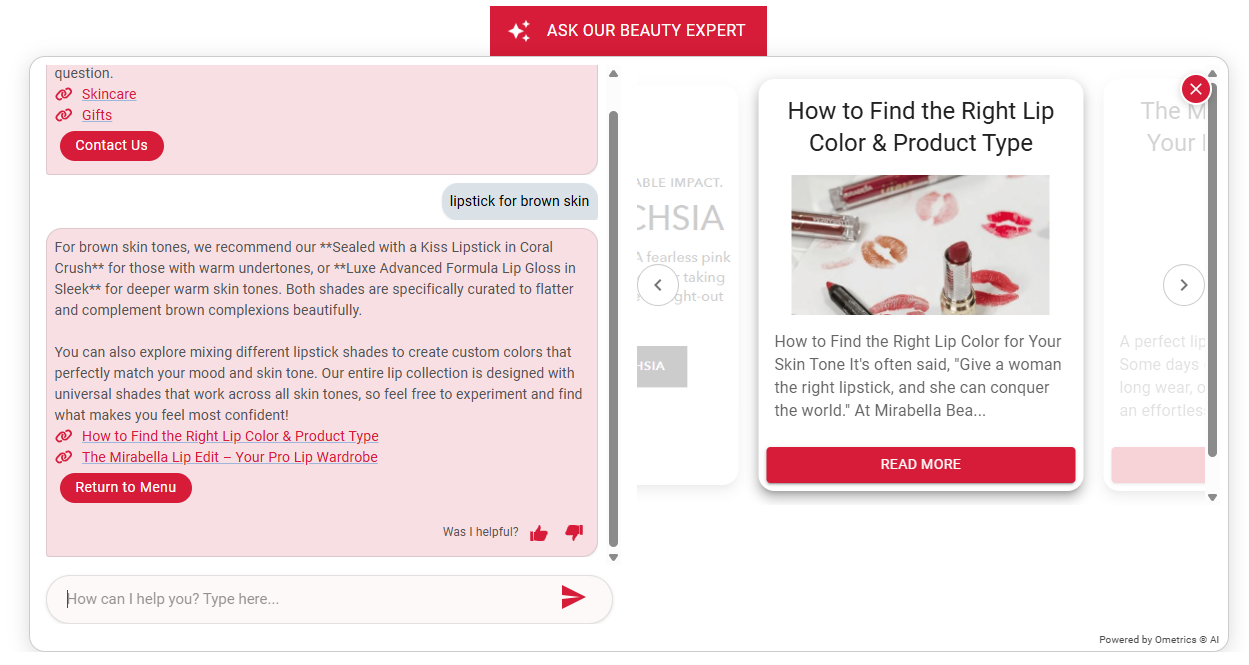Focus the 'How can I help you' input
This screenshot has height=665, width=1249.
click(x=300, y=599)
